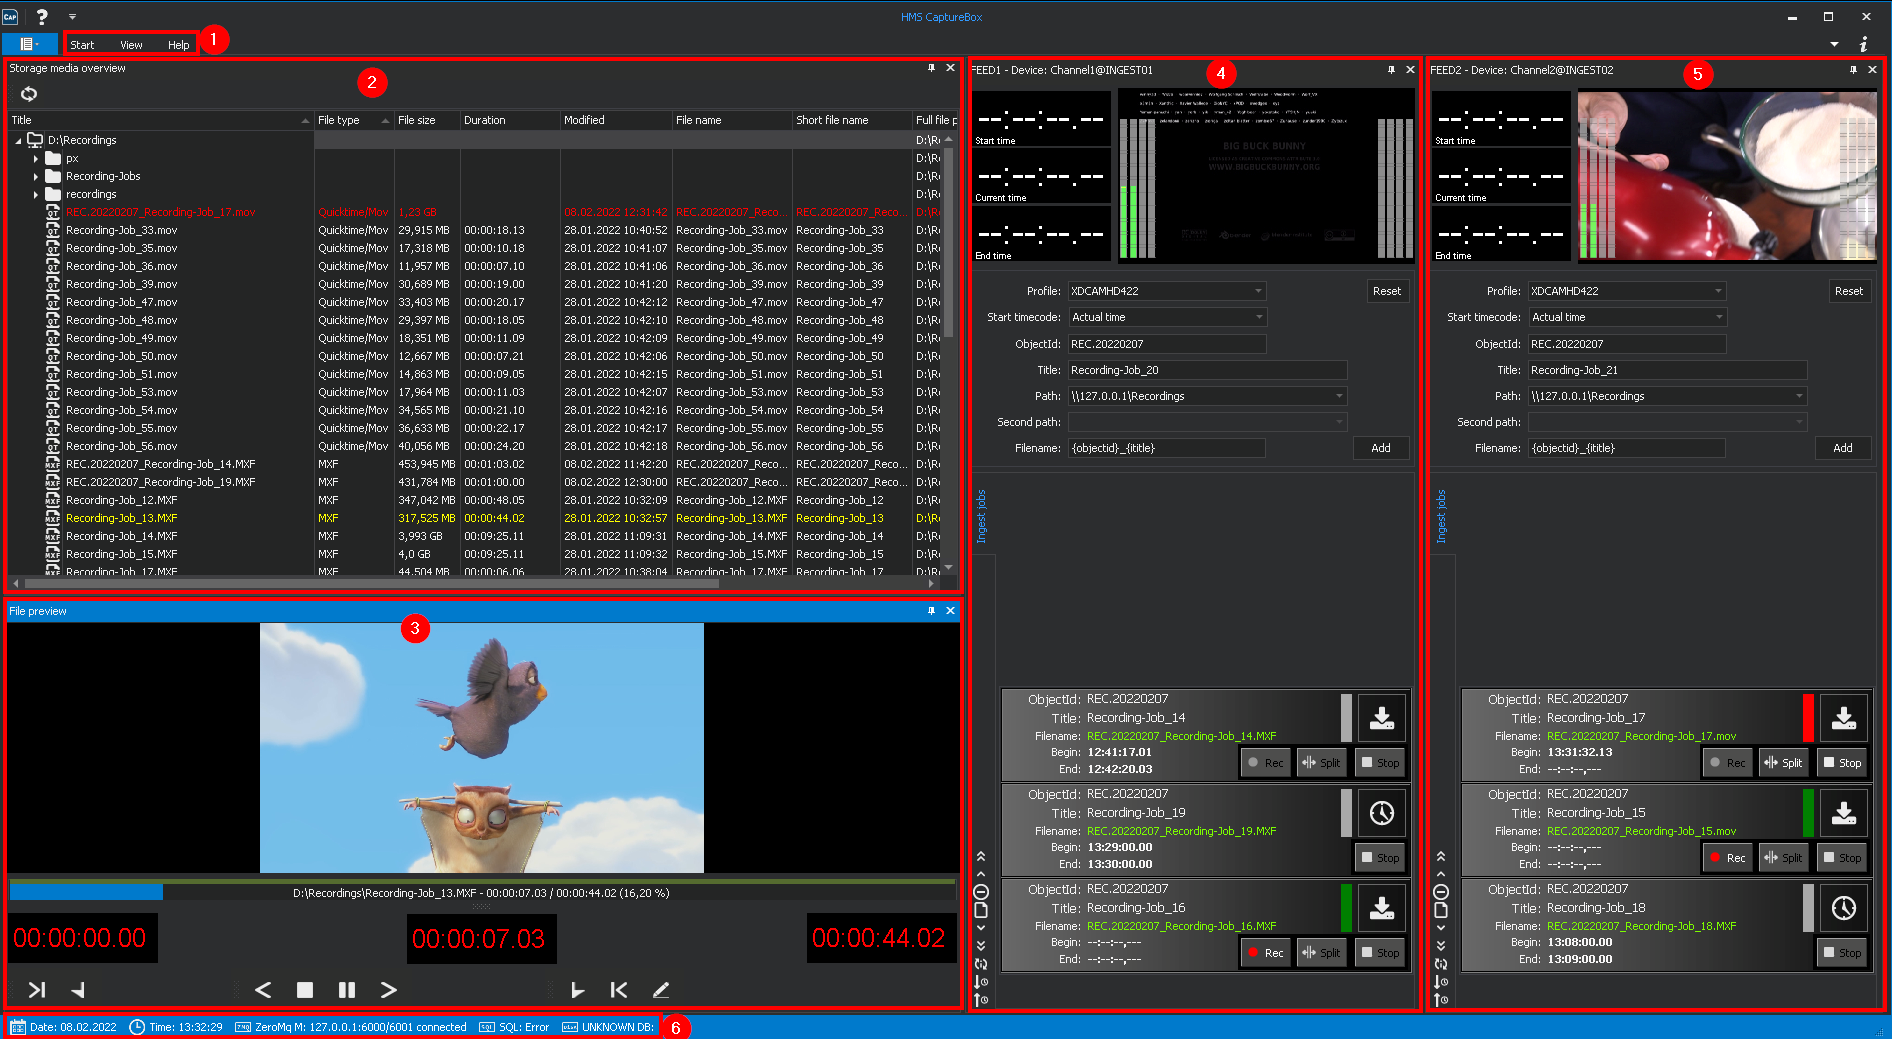Click the new document icon in FEED1 sidebar
The width and height of the screenshot is (1892, 1039).
tap(981, 910)
